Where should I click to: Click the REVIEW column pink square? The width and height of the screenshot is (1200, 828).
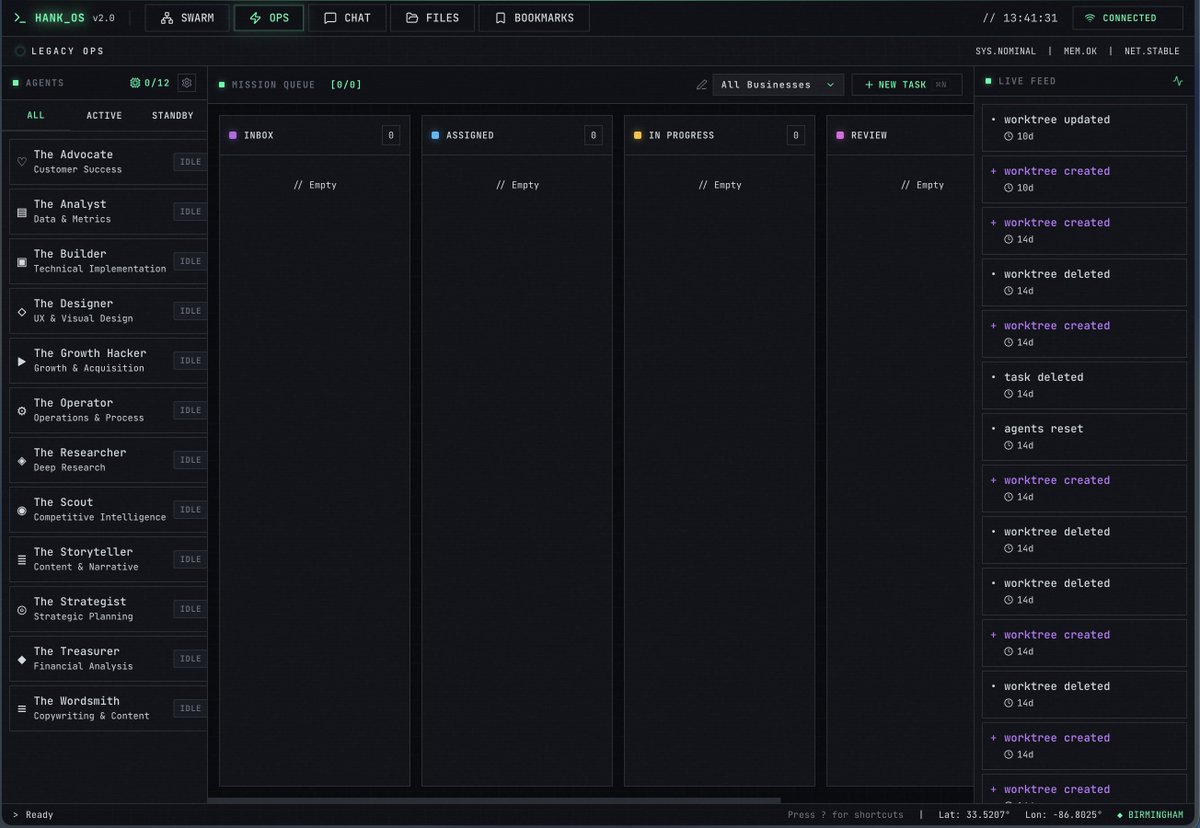(840, 135)
